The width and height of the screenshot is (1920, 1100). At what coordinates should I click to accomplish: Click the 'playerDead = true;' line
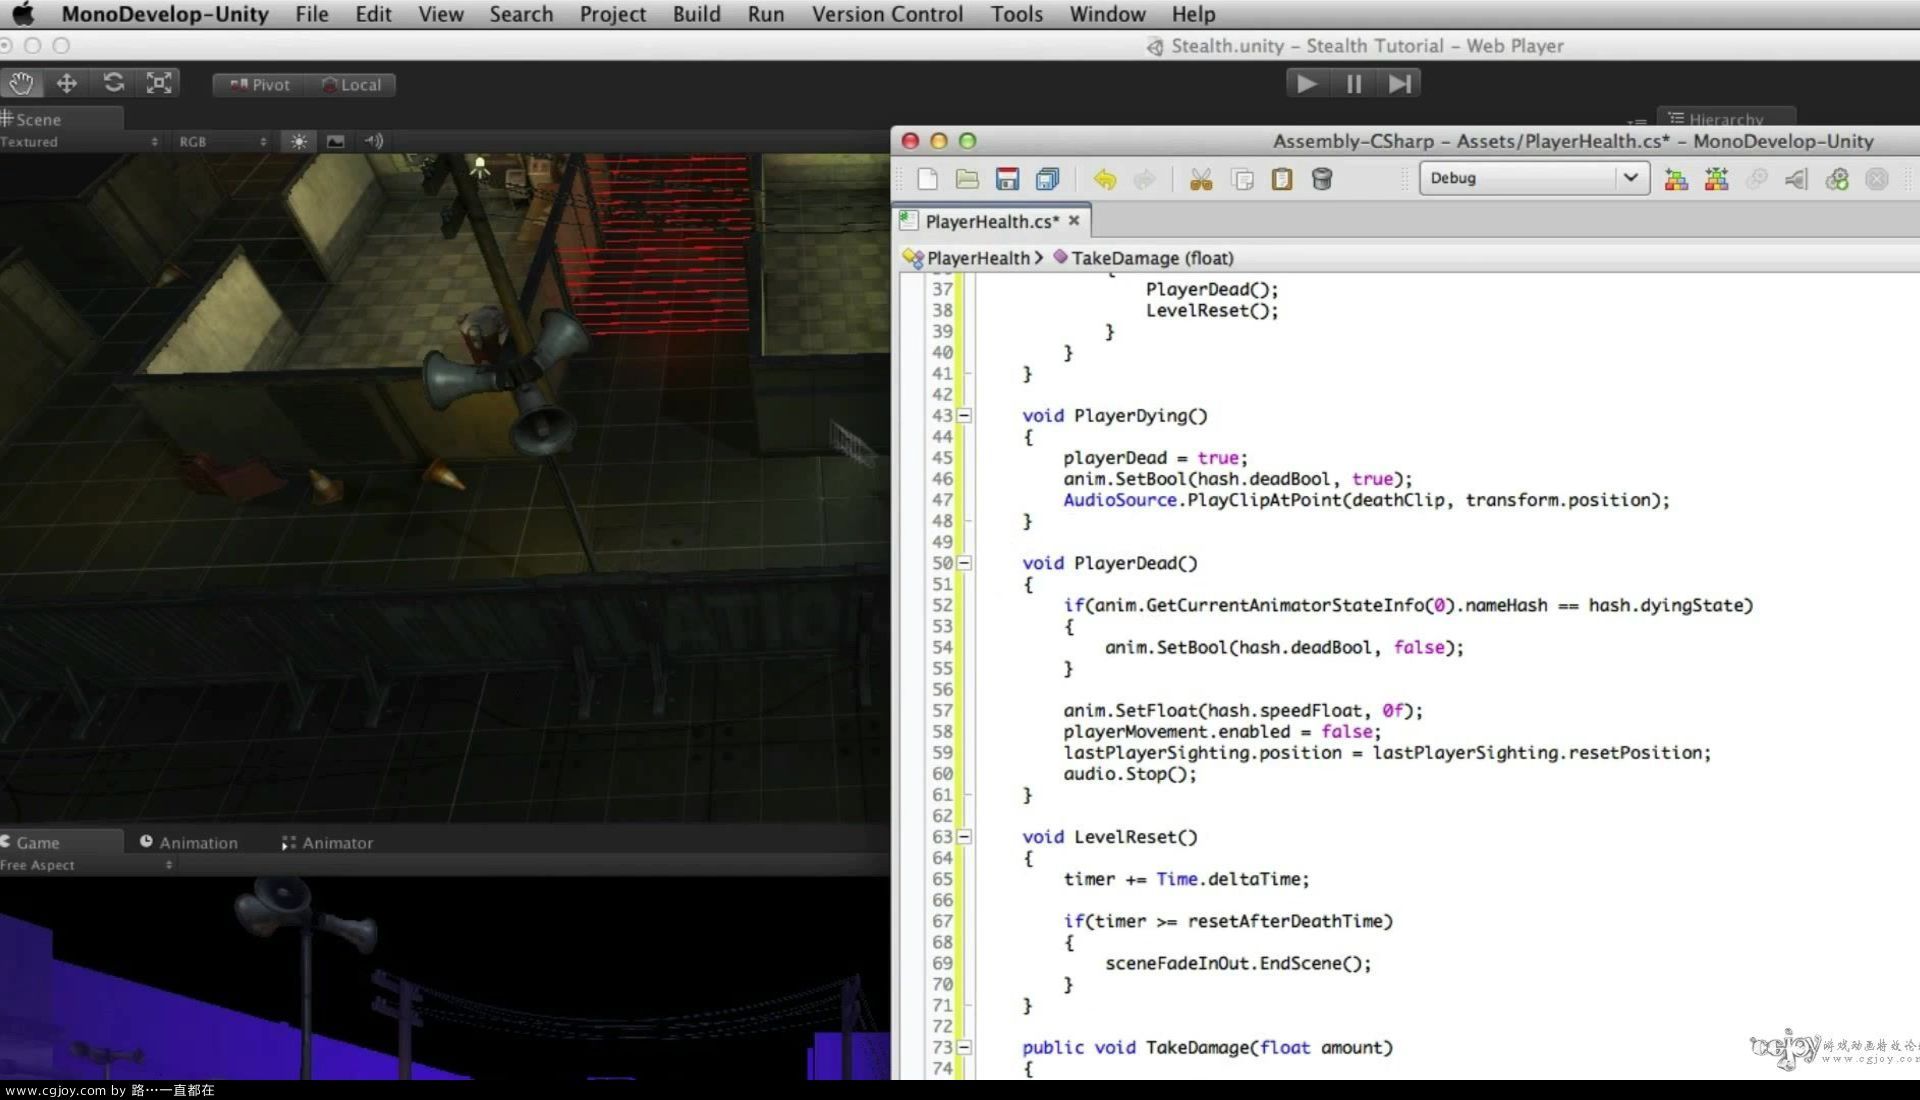pos(1155,457)
